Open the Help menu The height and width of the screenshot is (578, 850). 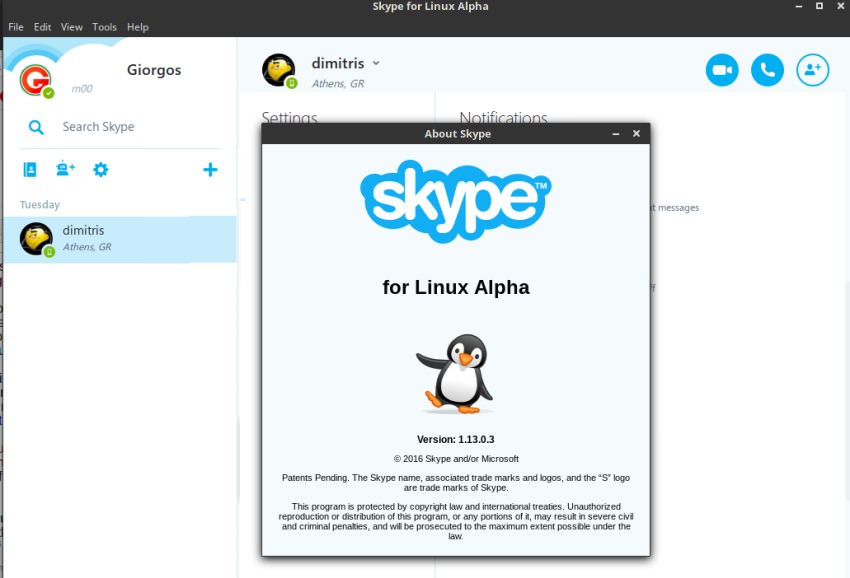[138, 27]
